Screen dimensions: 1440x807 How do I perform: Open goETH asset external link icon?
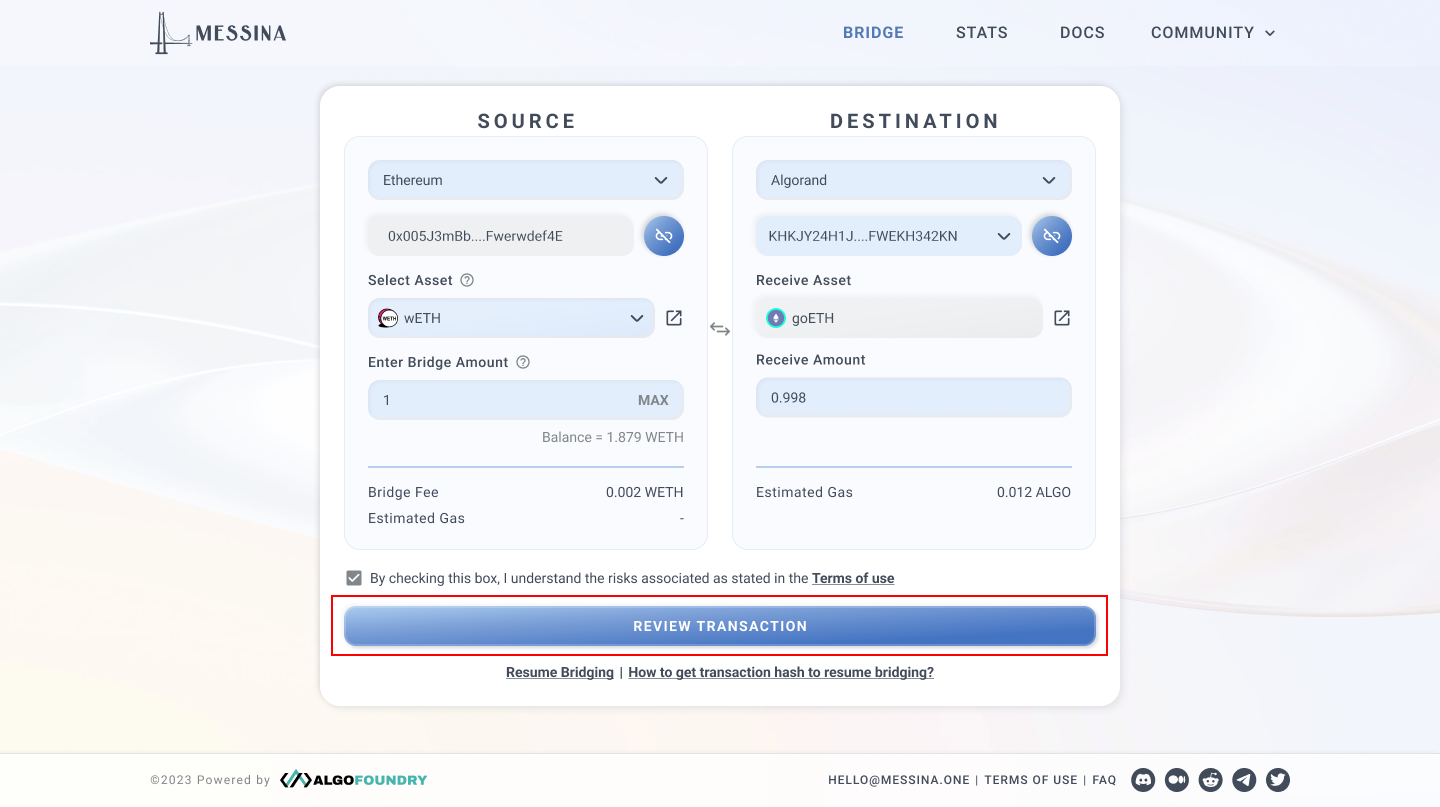pyautogui.click(x=1062, y=318)
